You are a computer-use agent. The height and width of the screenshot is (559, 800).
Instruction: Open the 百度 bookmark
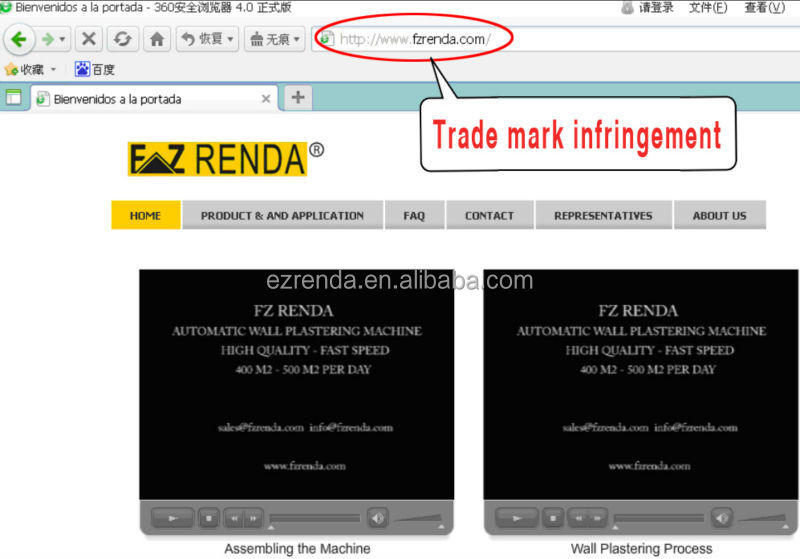coord(95,69)
